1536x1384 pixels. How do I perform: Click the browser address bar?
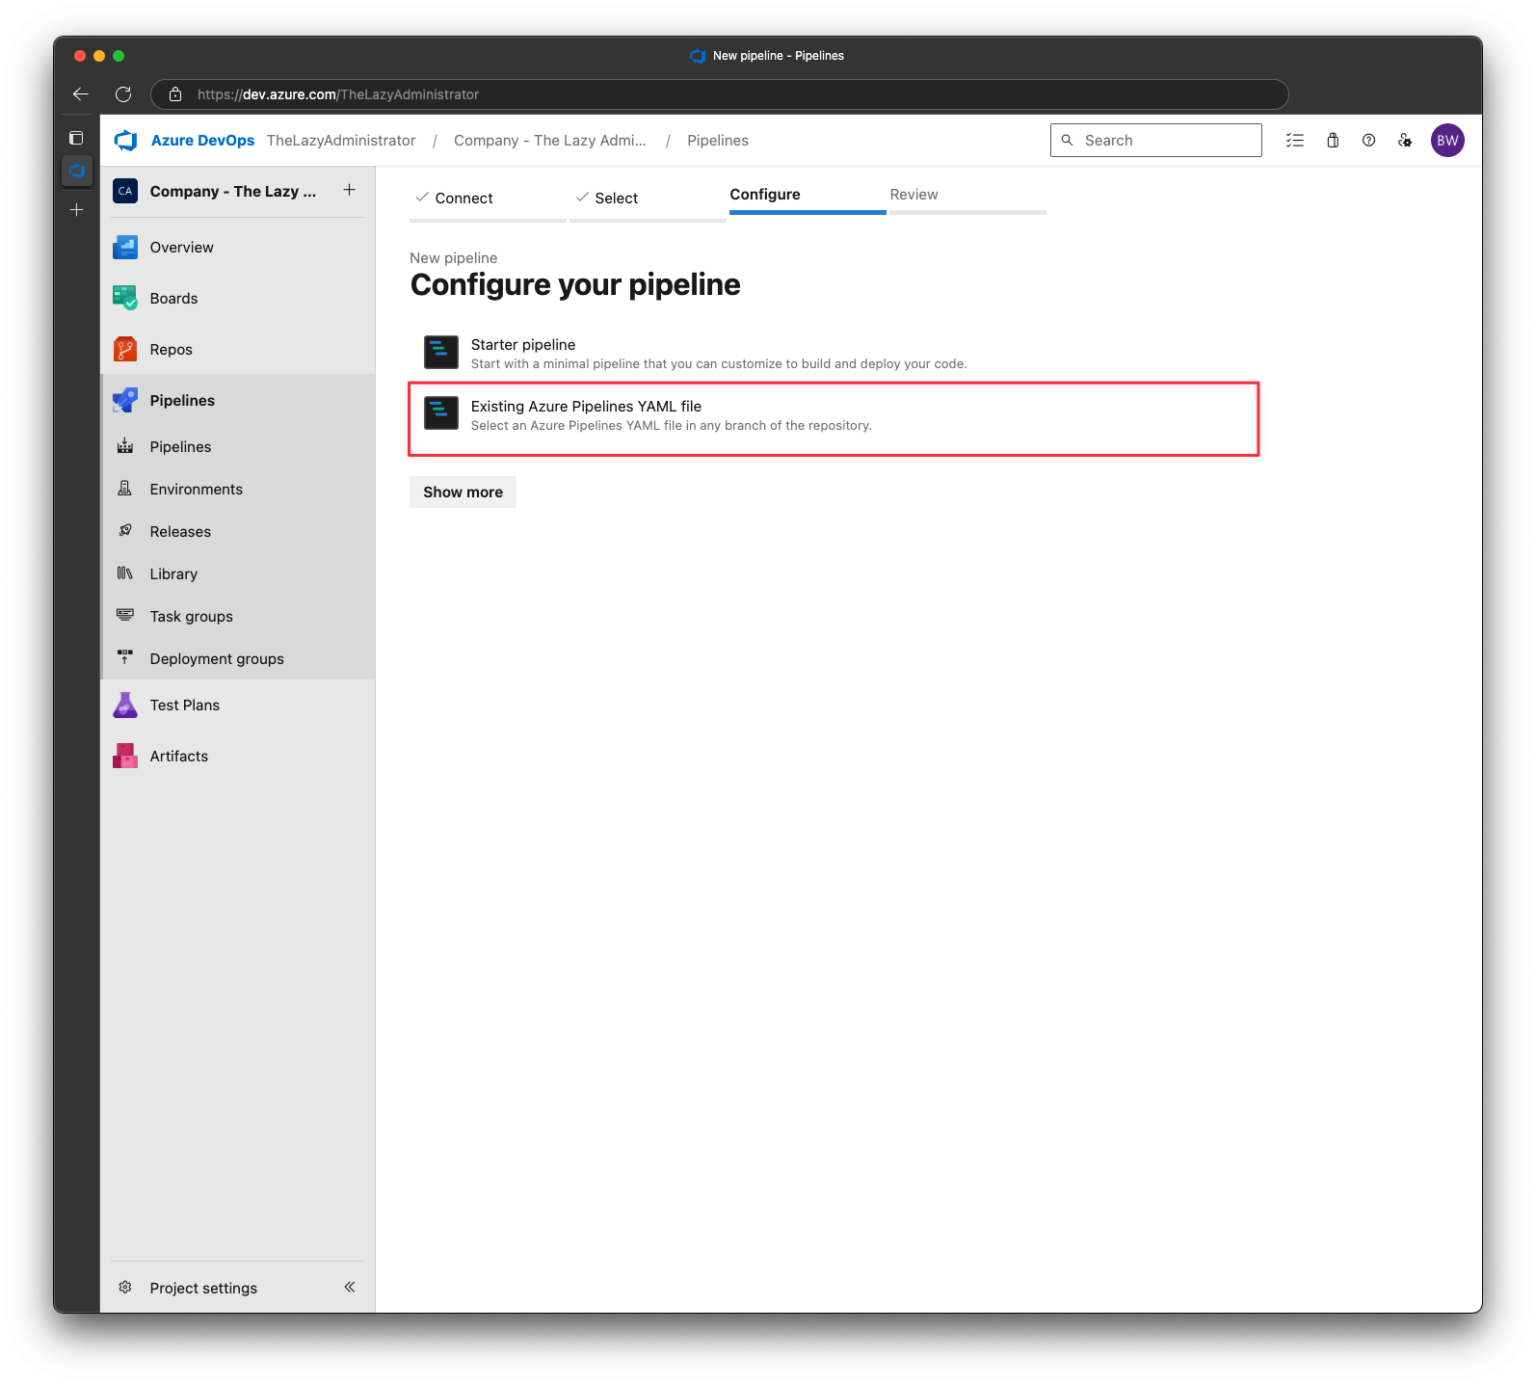[719, 95]
